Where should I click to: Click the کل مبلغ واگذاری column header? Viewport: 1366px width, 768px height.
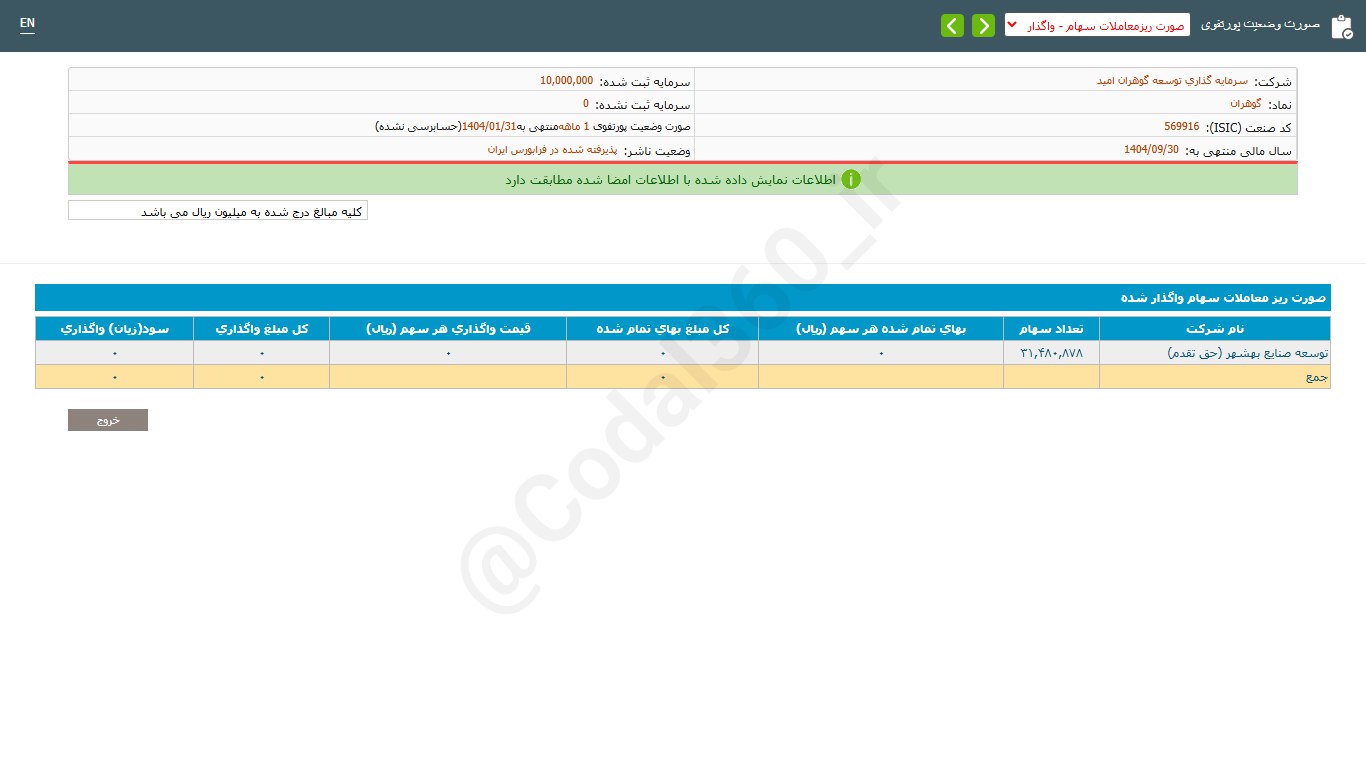(x=261, y=329)
